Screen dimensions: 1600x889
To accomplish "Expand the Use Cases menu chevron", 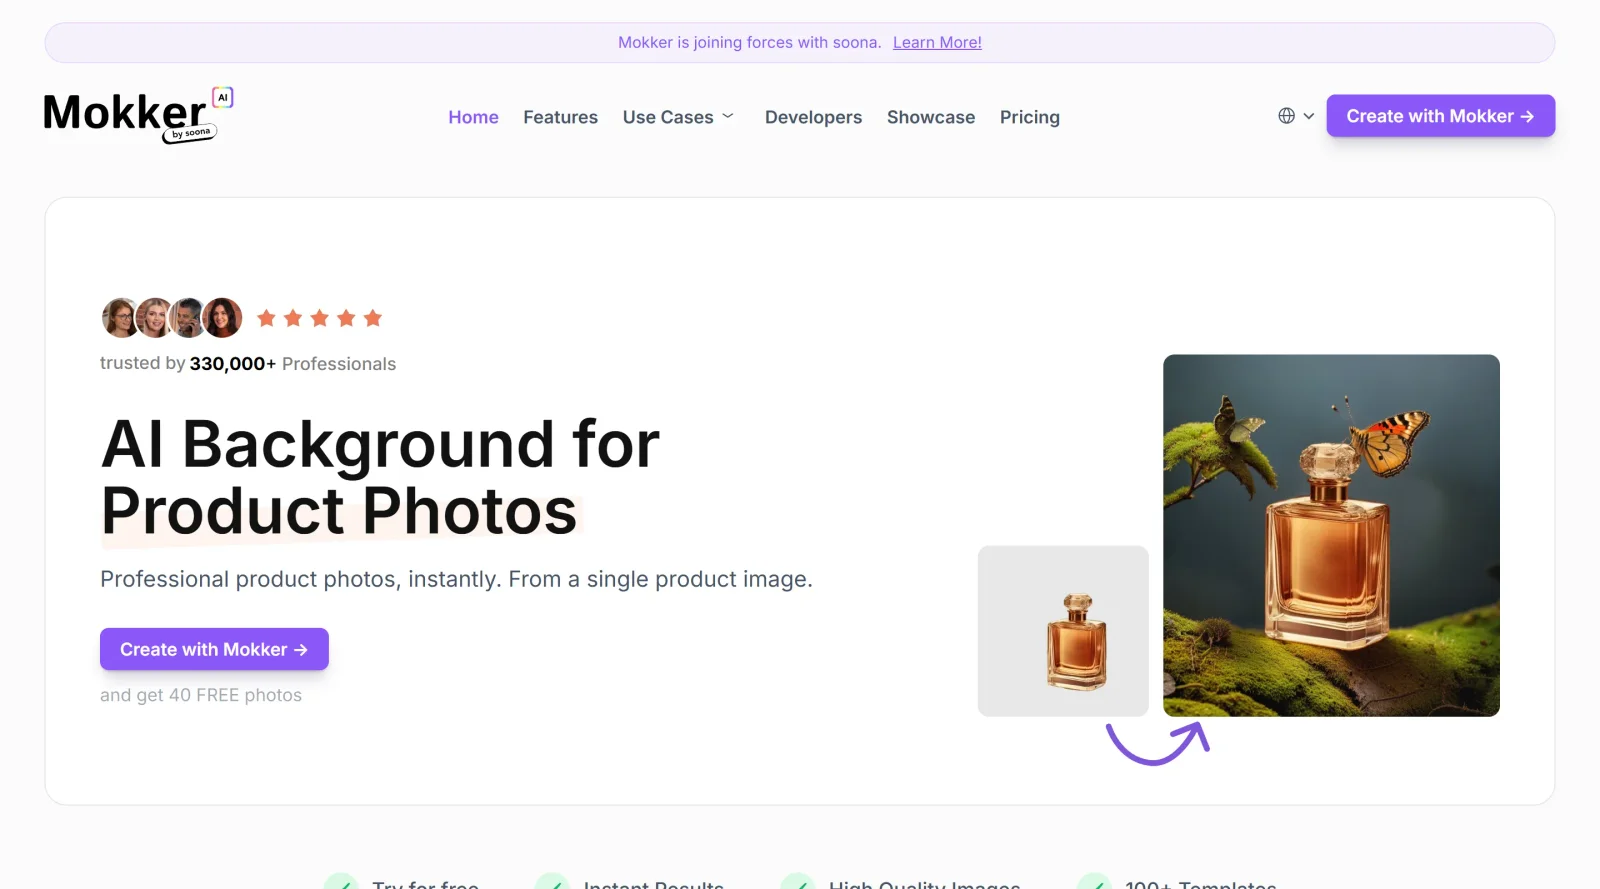I will coord(728,117).
